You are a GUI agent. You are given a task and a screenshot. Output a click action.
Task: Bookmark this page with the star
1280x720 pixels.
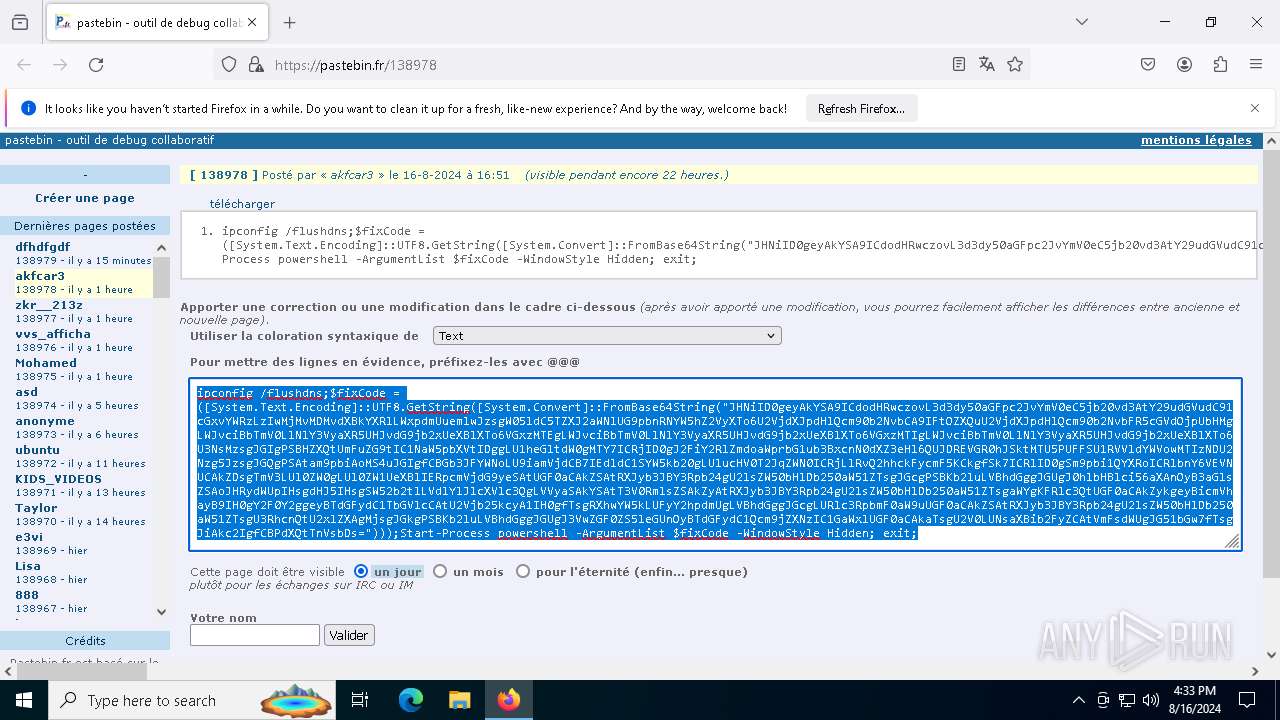click(1015, 64)
